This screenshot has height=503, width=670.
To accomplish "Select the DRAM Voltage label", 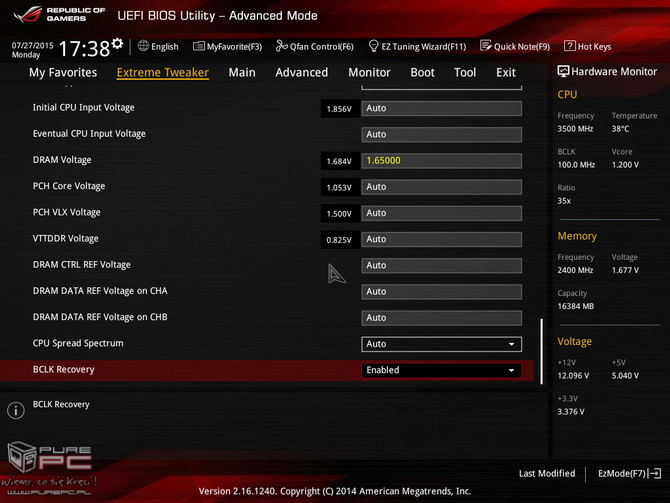I will pos(62,160).
